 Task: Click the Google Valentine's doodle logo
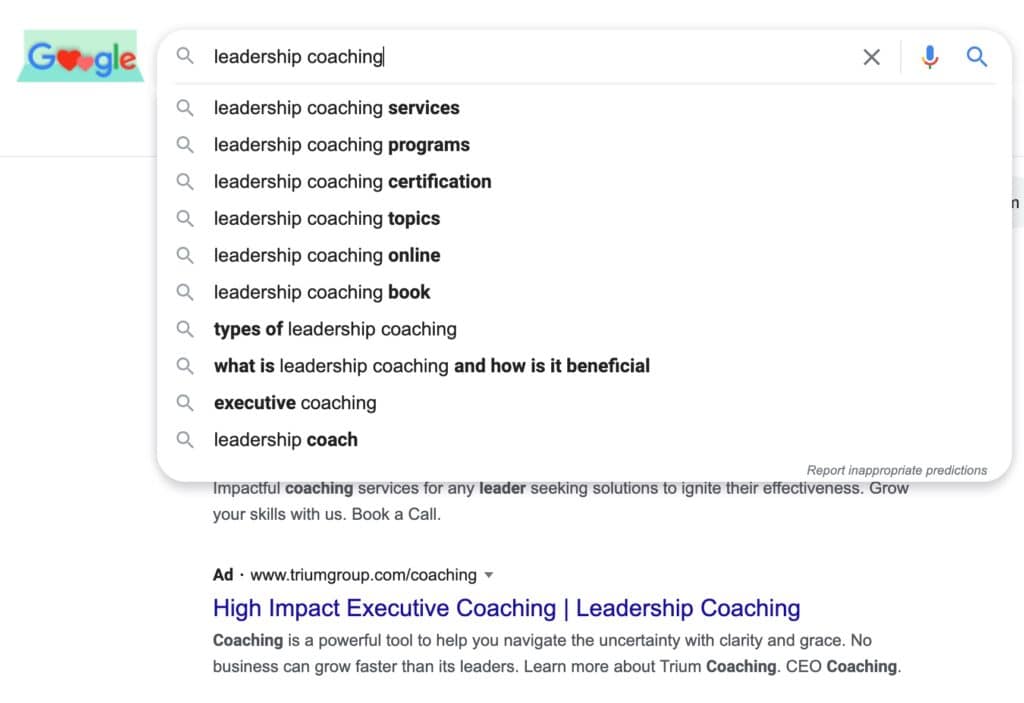point(81,59)
